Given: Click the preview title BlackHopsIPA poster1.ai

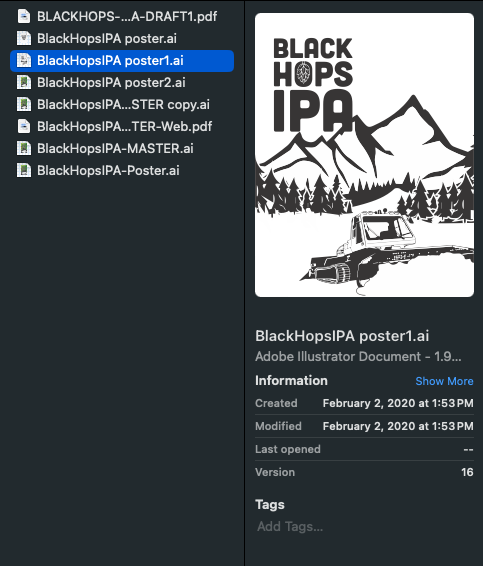Looking at the screenshot, I should 342,336.
